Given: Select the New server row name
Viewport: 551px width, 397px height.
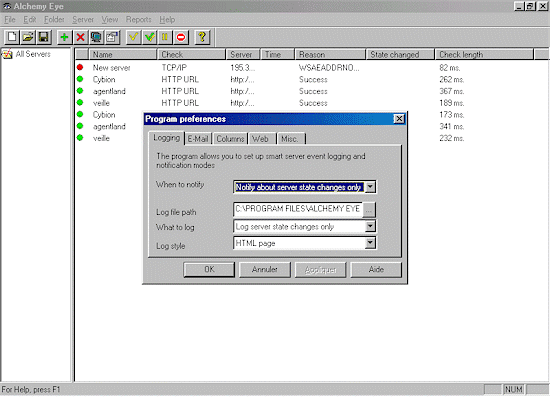Looking at the screenshot, I should [111, 68].
